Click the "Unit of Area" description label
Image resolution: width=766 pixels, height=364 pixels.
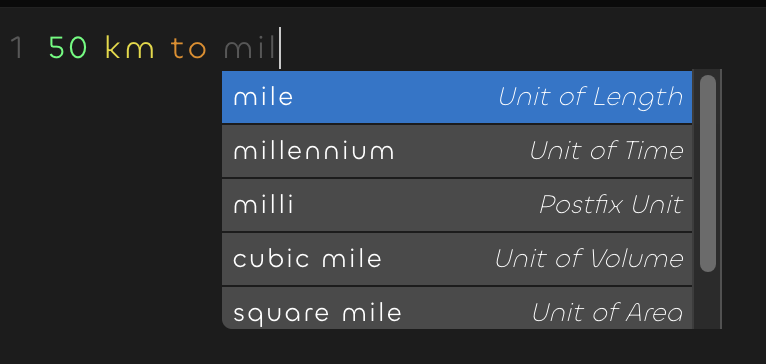pos(607,313)
